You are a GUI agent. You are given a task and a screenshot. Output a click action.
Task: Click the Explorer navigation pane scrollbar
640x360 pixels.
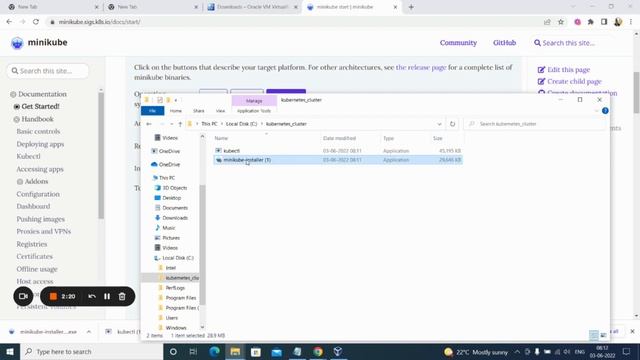(202, 244)
